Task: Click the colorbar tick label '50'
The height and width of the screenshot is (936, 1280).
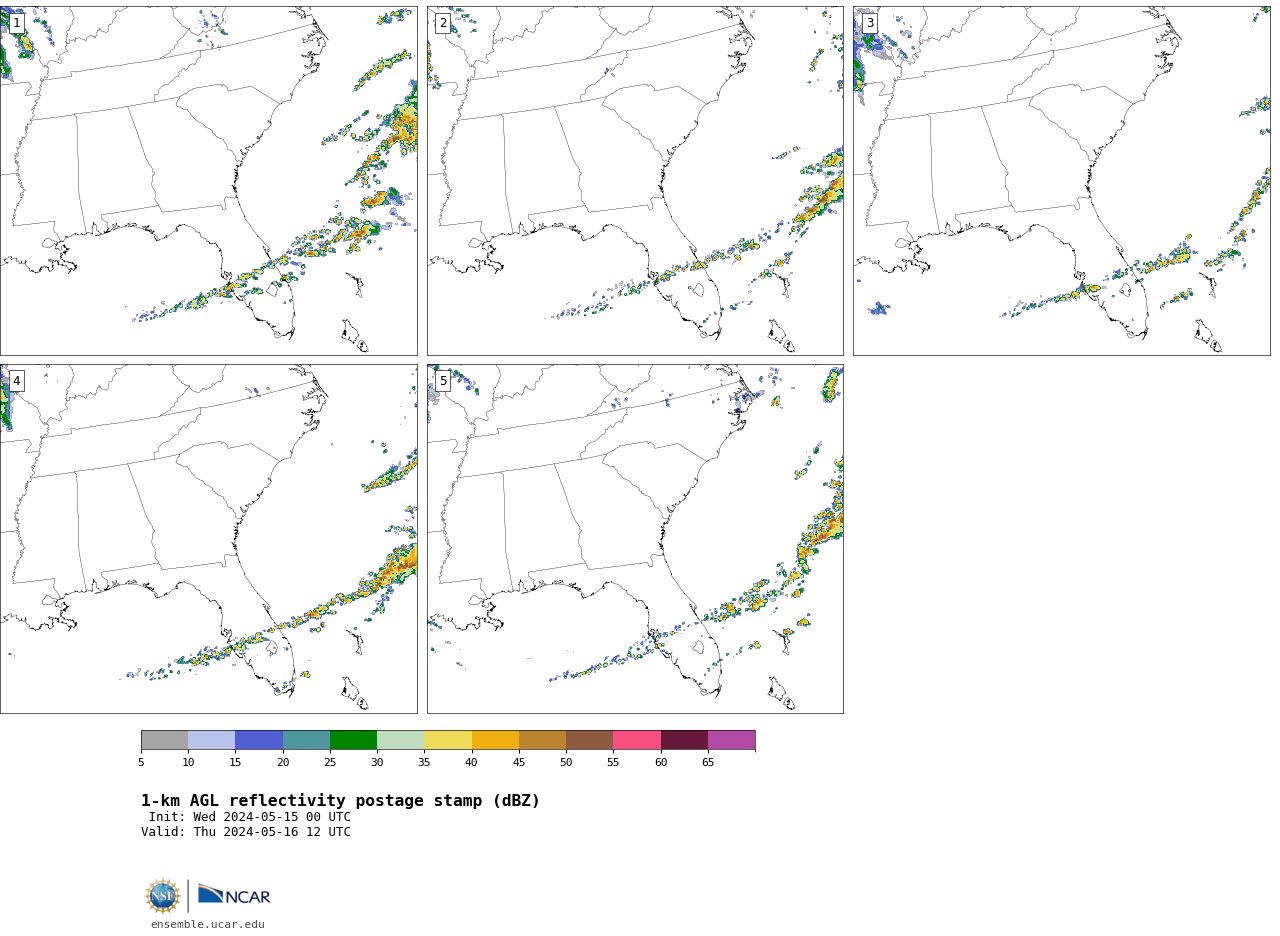Action: click(566, 763)
